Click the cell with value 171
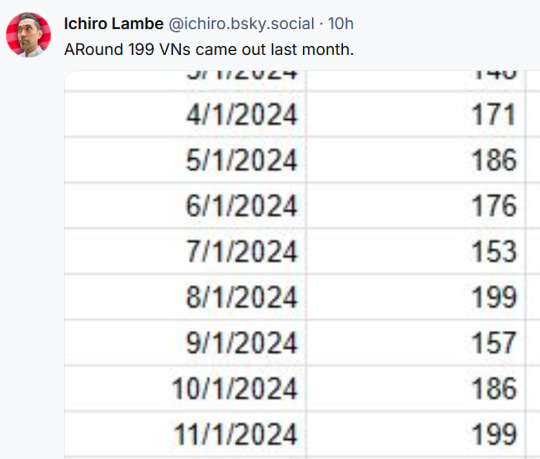The height and width of the screenshot is (459, 540). [x=415, y=114]
